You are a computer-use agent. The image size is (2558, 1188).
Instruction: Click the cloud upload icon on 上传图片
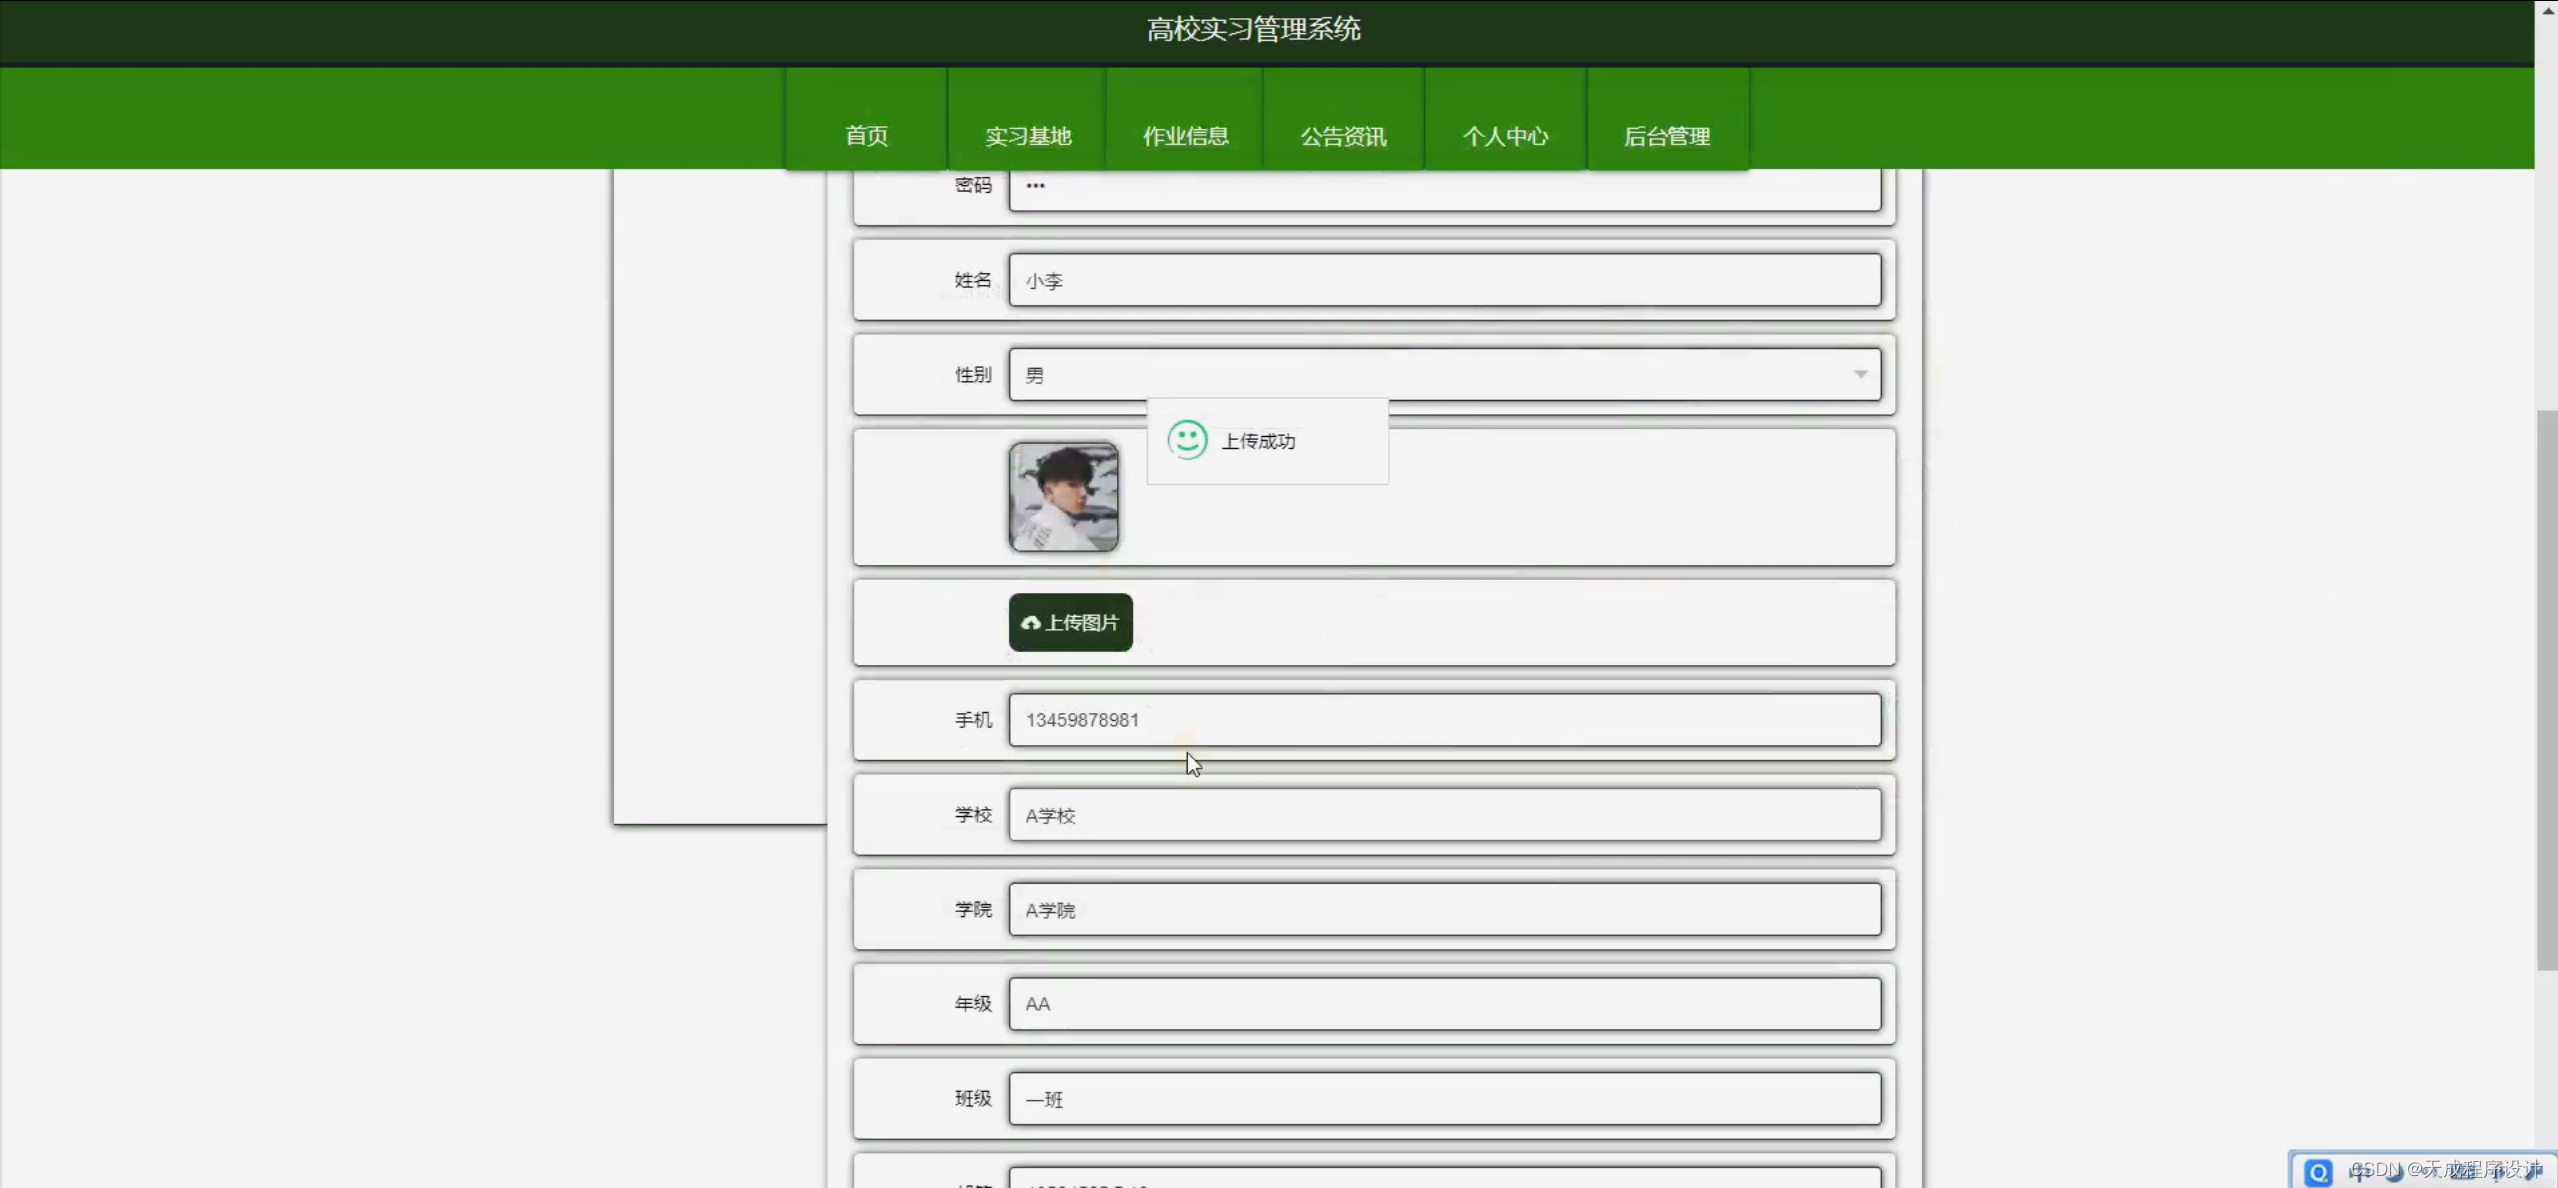[x=1030, y=623]
